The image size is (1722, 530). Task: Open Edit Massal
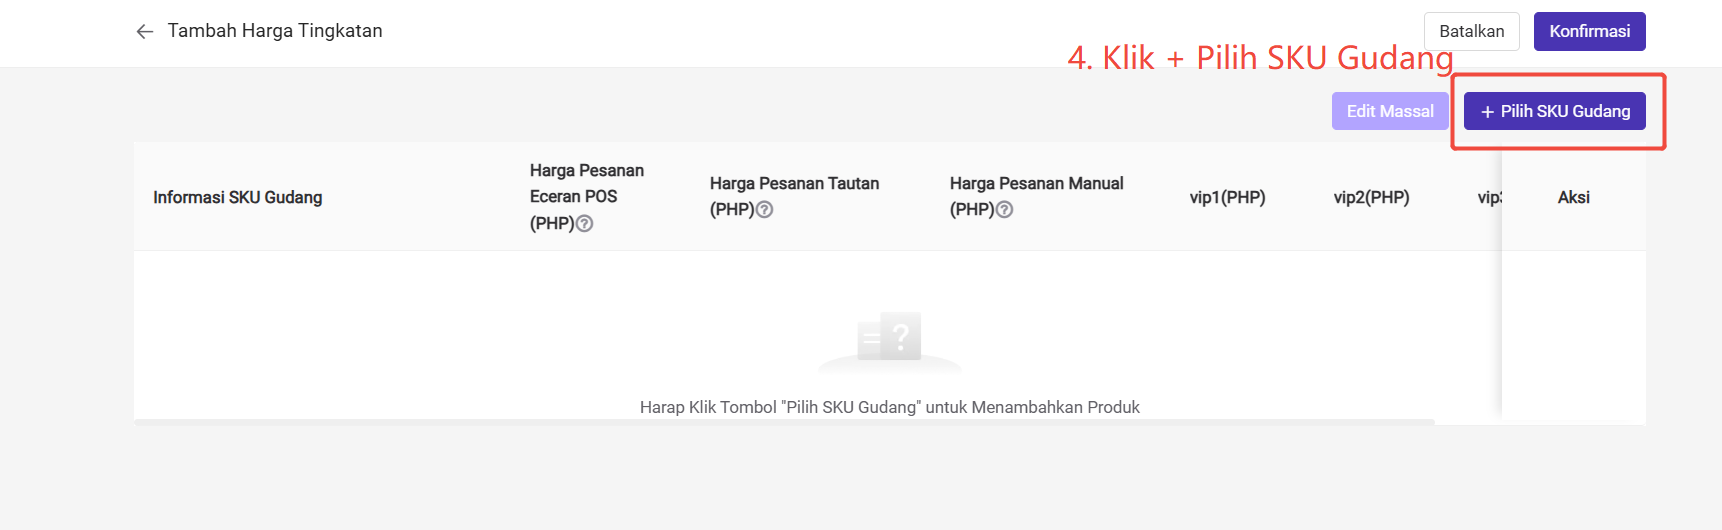(1389, 111)
